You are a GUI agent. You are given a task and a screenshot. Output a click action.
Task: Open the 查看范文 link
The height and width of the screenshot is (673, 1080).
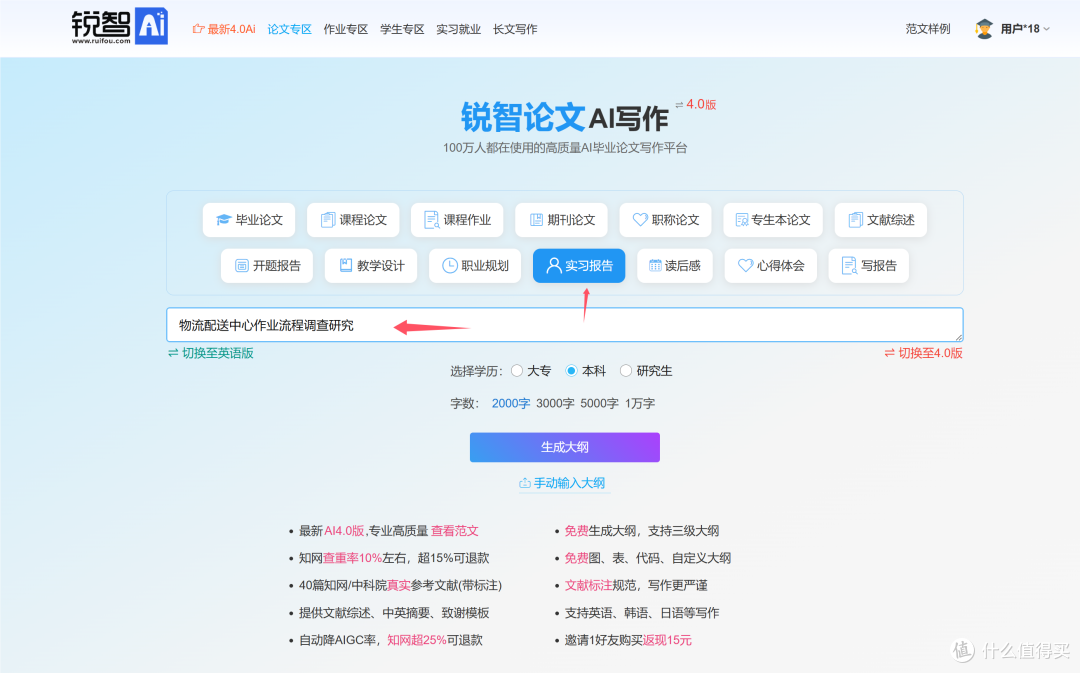455,531
